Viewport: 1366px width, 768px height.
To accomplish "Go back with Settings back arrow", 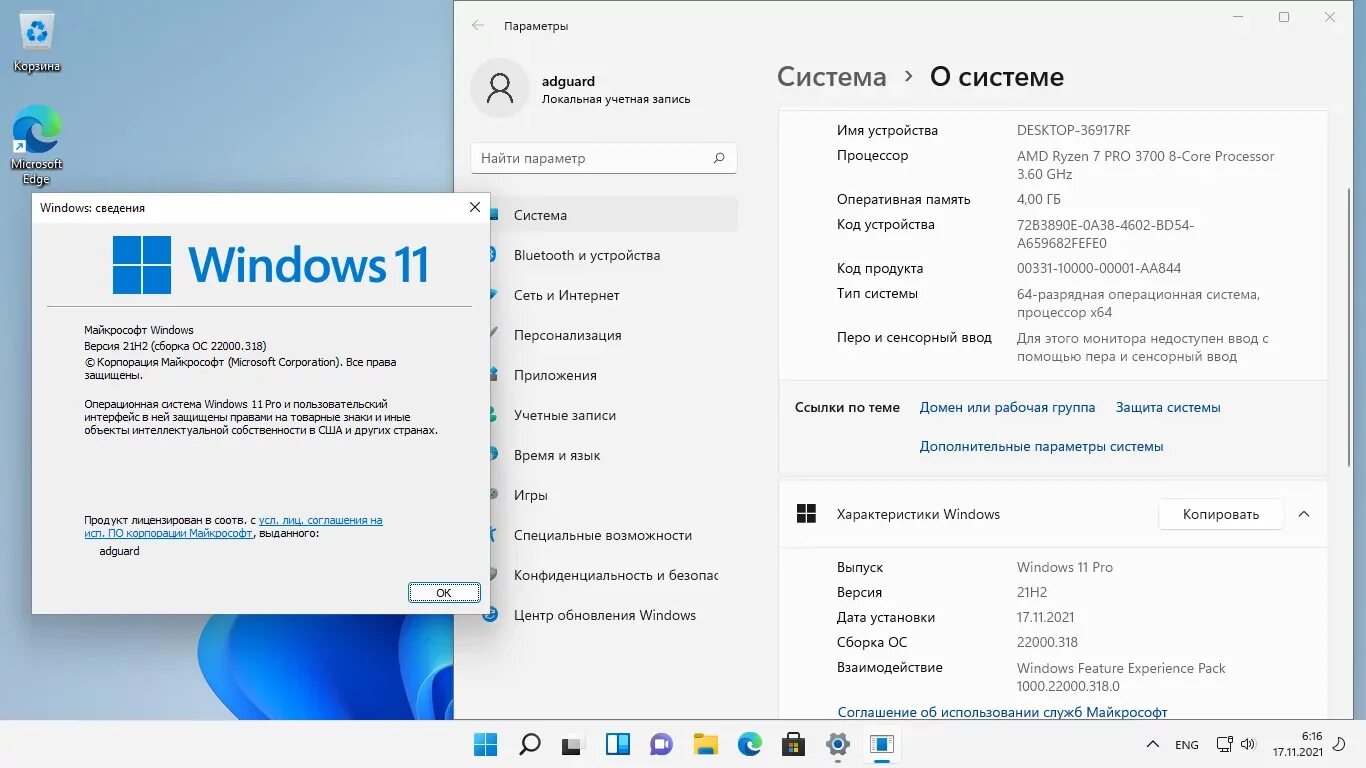I will pyautogui.click(x=478, y=26).
